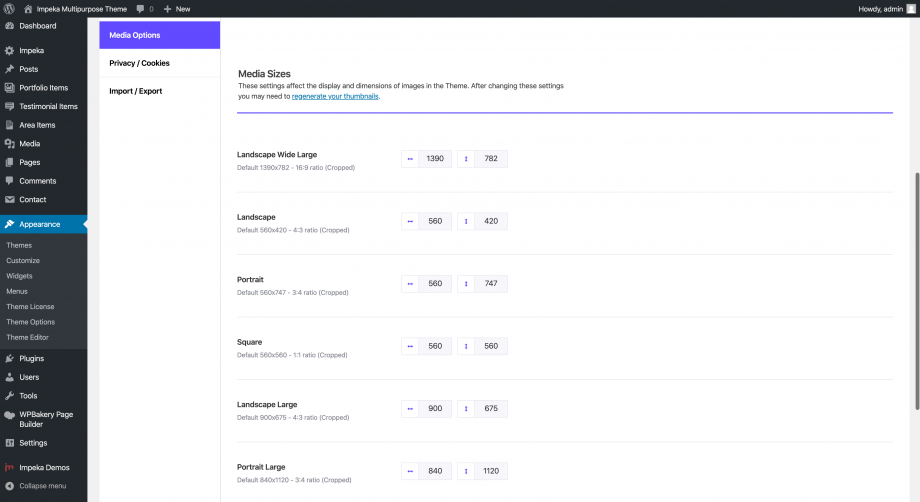
Task: Click Landscape Wide Large width field
Action: [x=434, y=159]
